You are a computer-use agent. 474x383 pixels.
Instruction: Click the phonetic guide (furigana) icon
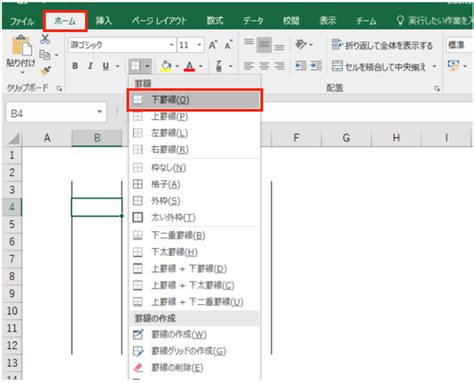[x=219, y=66]
